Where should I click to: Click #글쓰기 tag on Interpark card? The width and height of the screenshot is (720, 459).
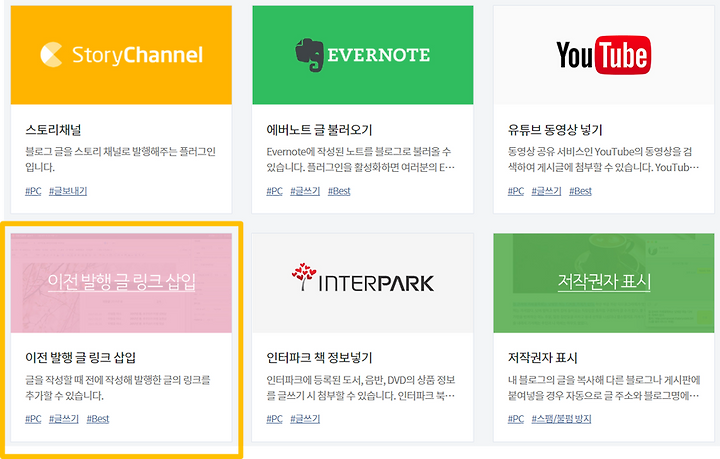305,419
